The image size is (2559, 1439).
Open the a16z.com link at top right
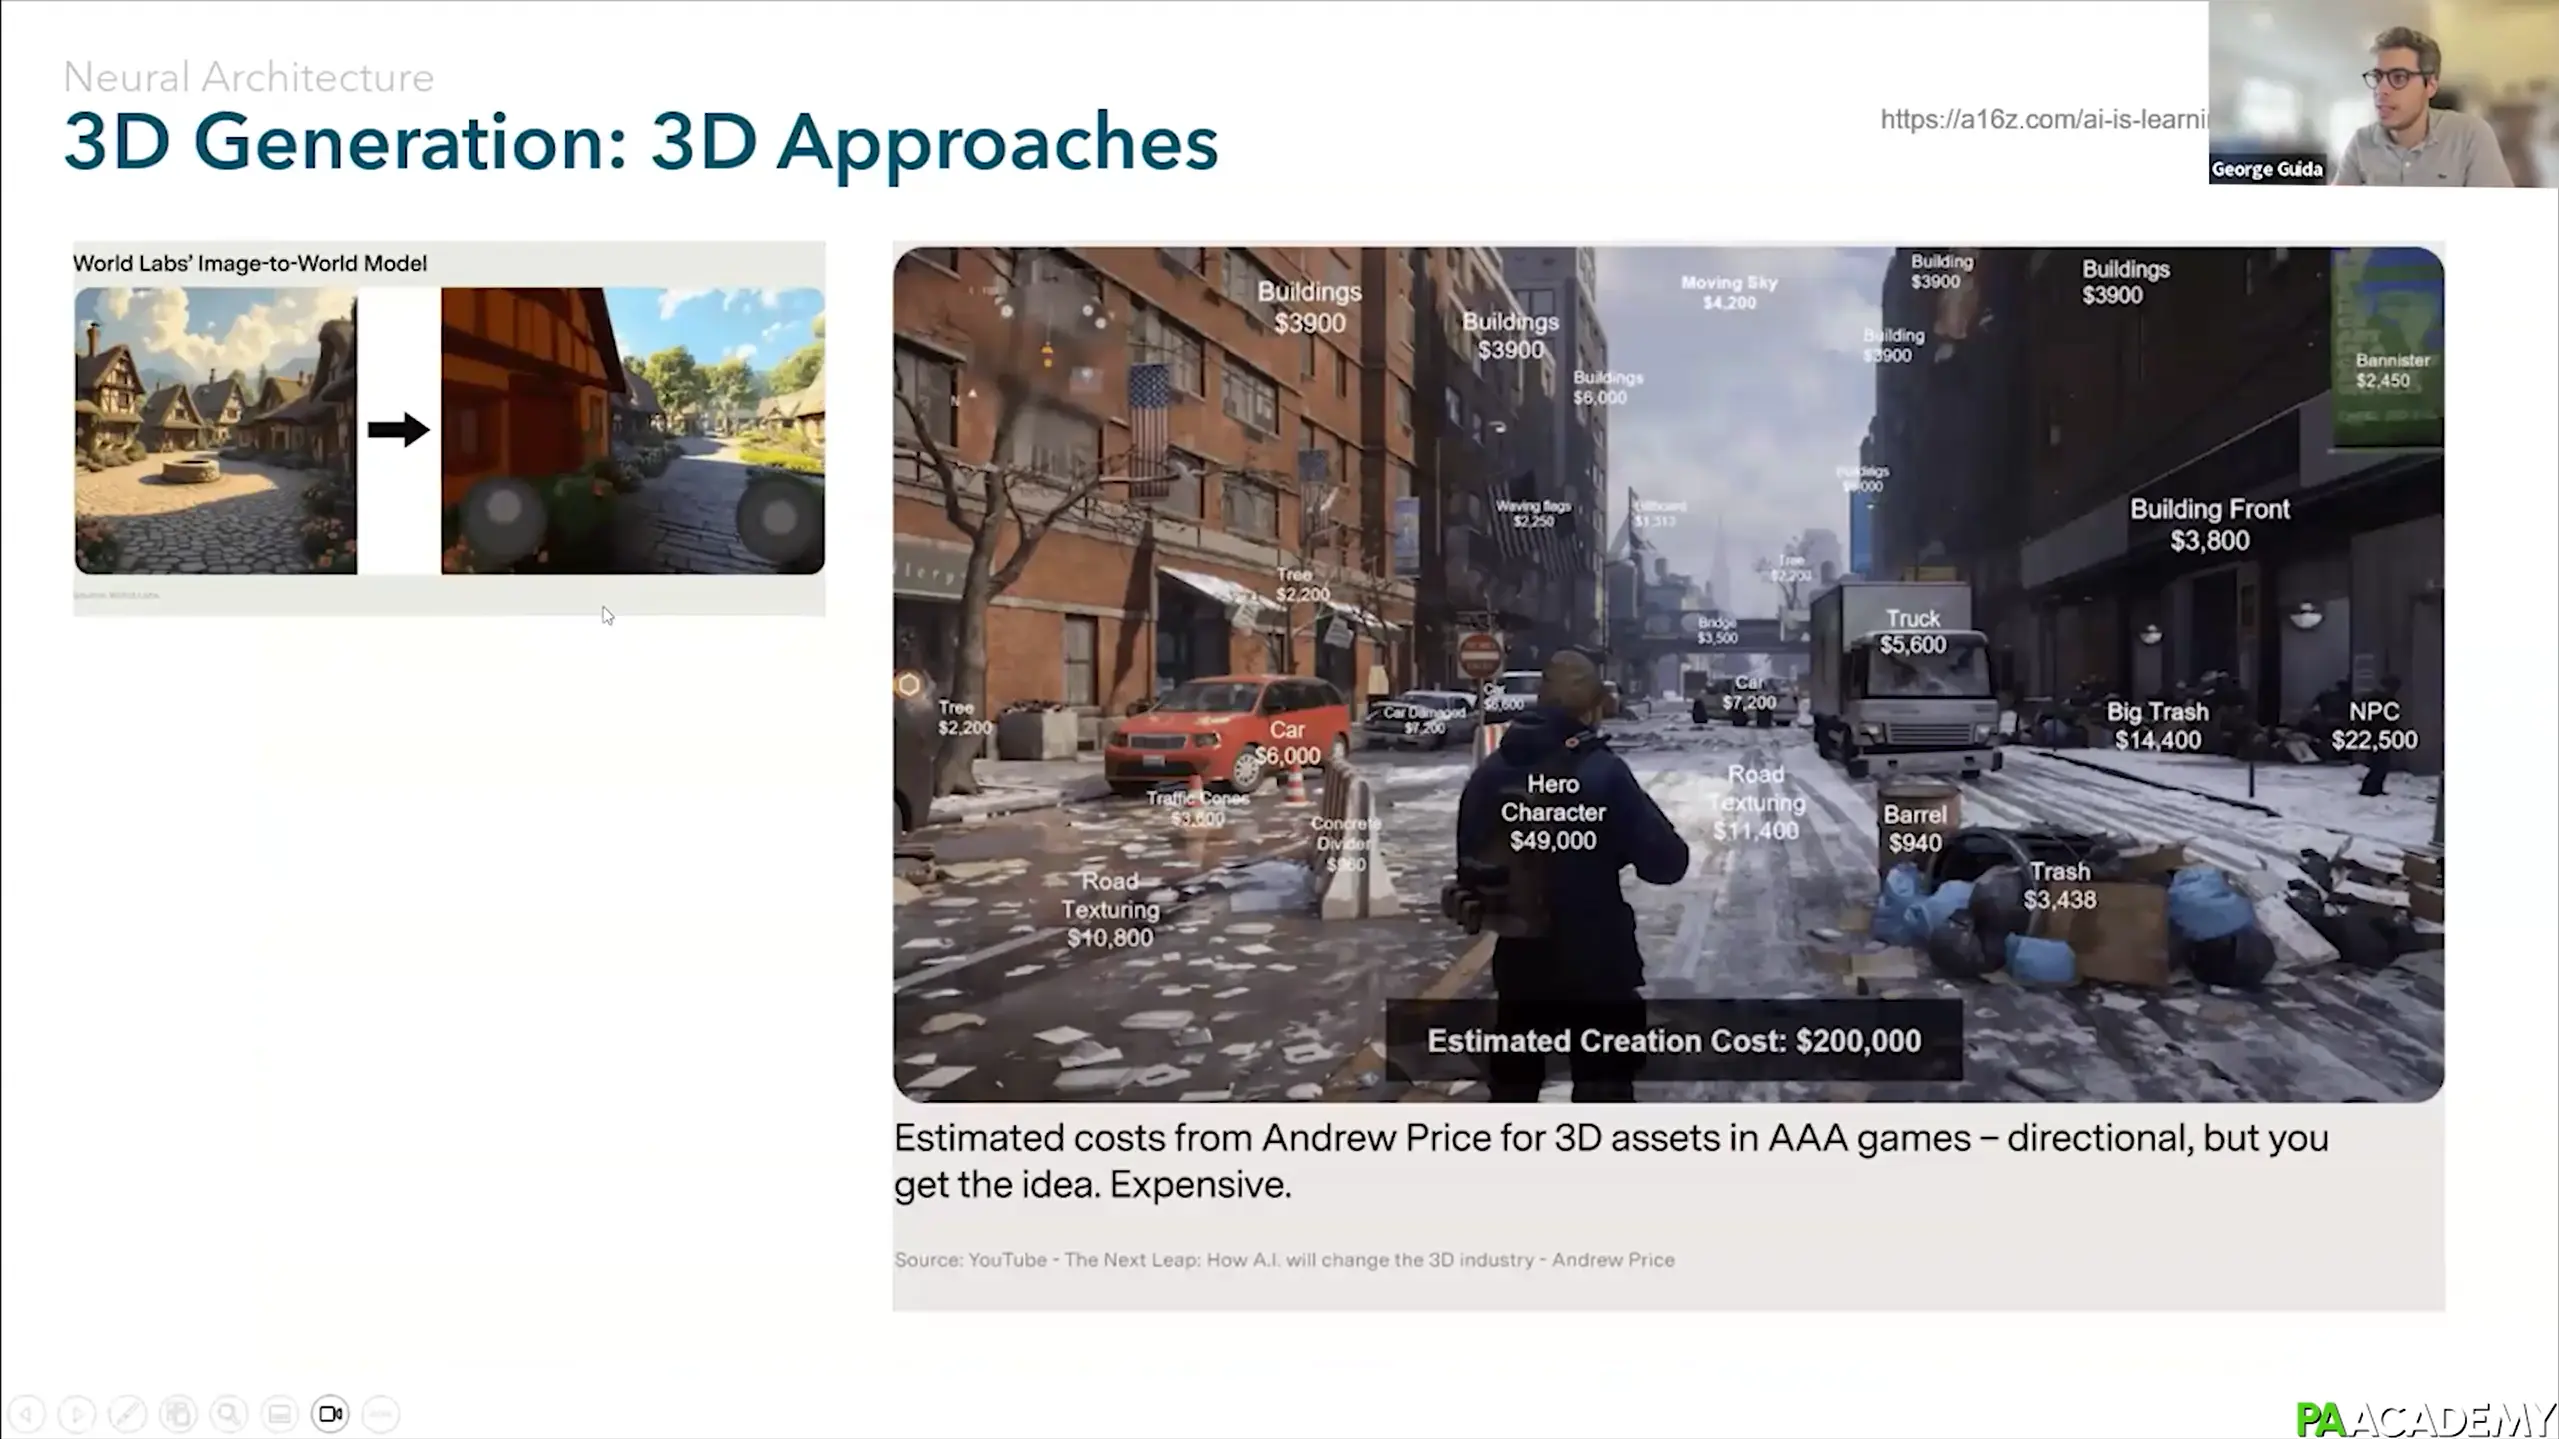tap(2043, 120)
